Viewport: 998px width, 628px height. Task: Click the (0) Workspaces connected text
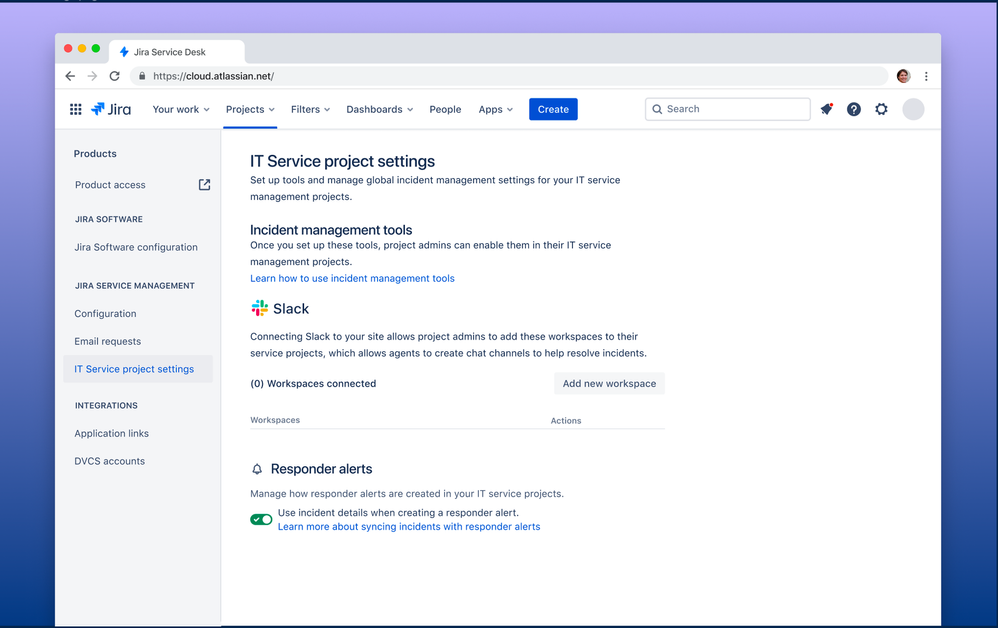(x=313, y=384)
